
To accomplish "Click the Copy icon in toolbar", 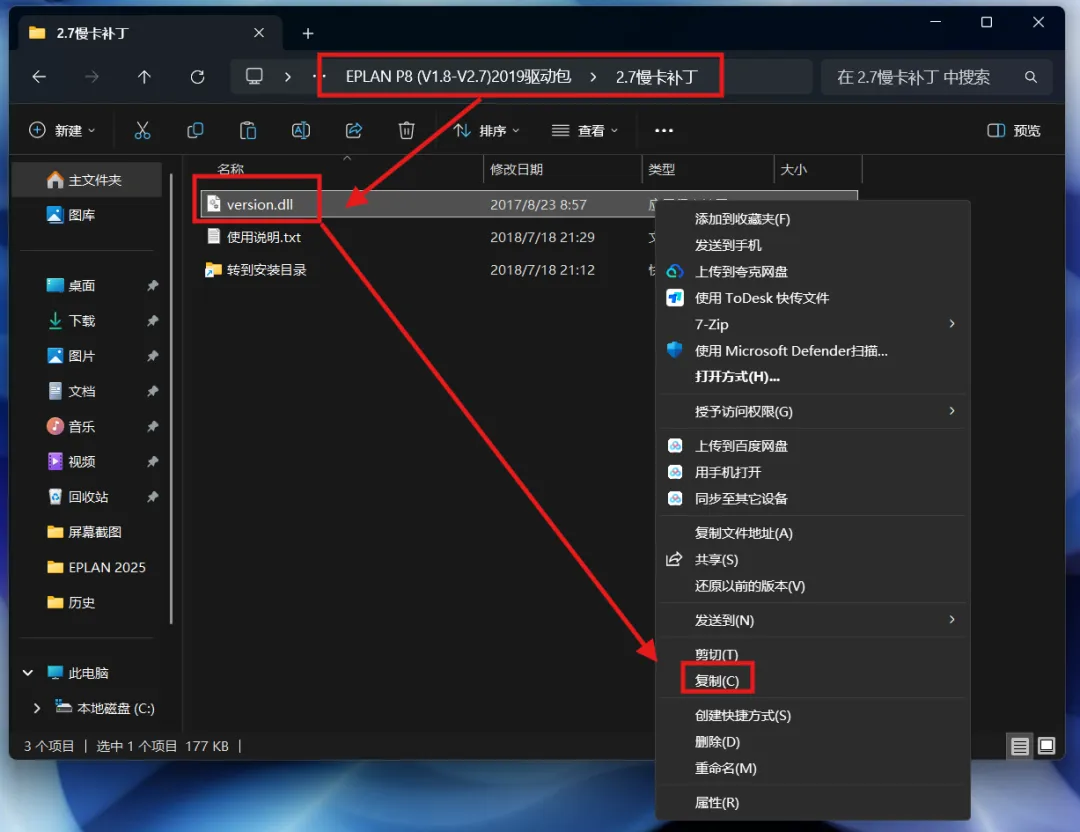I will [x=196, y=130].
